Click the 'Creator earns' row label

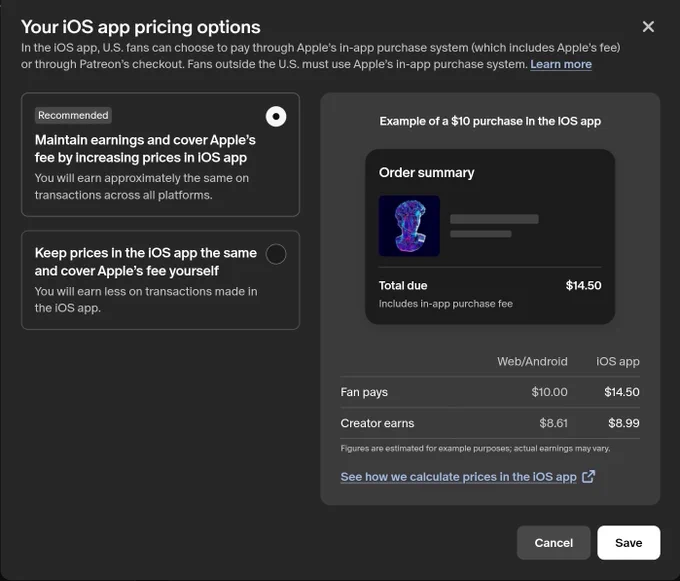[377, 423]
